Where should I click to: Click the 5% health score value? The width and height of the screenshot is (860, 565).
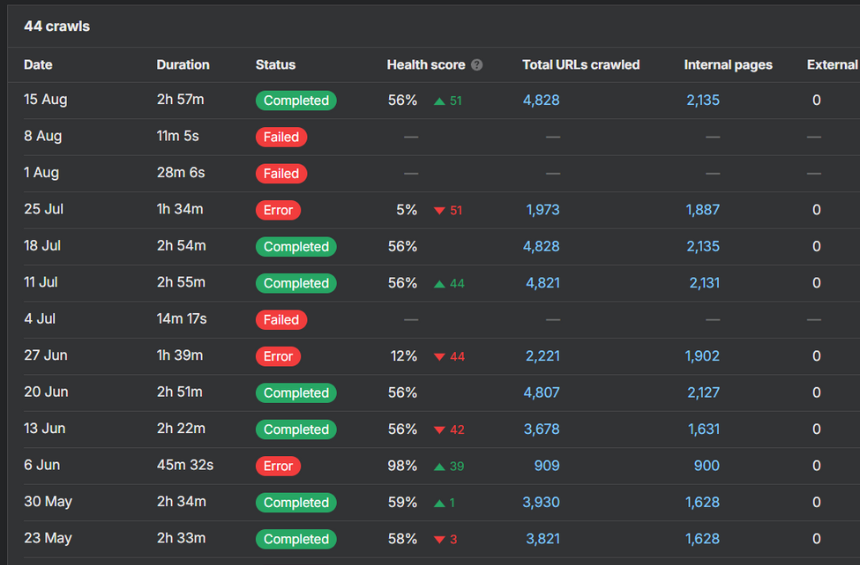tap(407, 210)
